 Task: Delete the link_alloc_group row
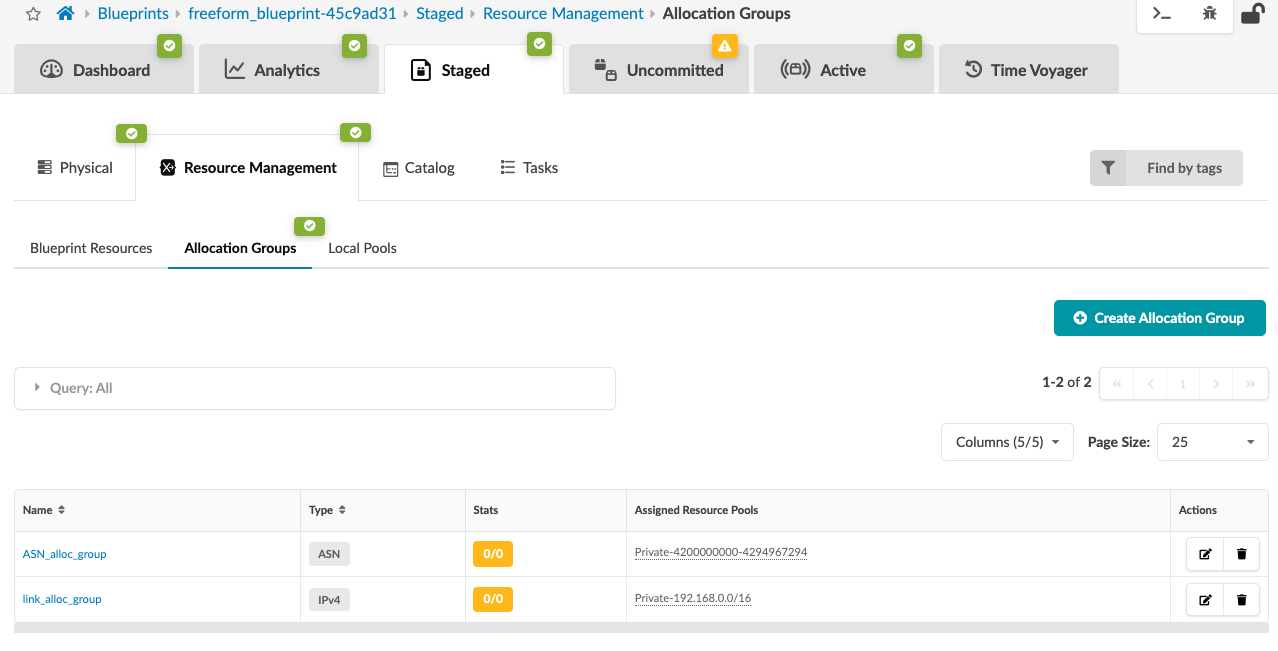(1242, 600)
